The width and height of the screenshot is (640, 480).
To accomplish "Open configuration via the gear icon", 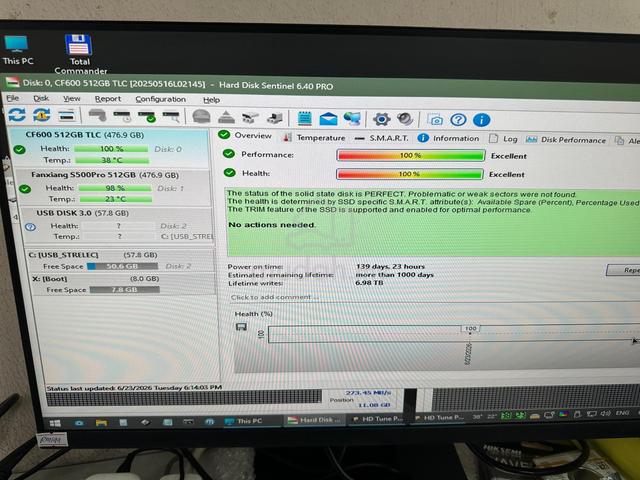I will click(382, 120).
